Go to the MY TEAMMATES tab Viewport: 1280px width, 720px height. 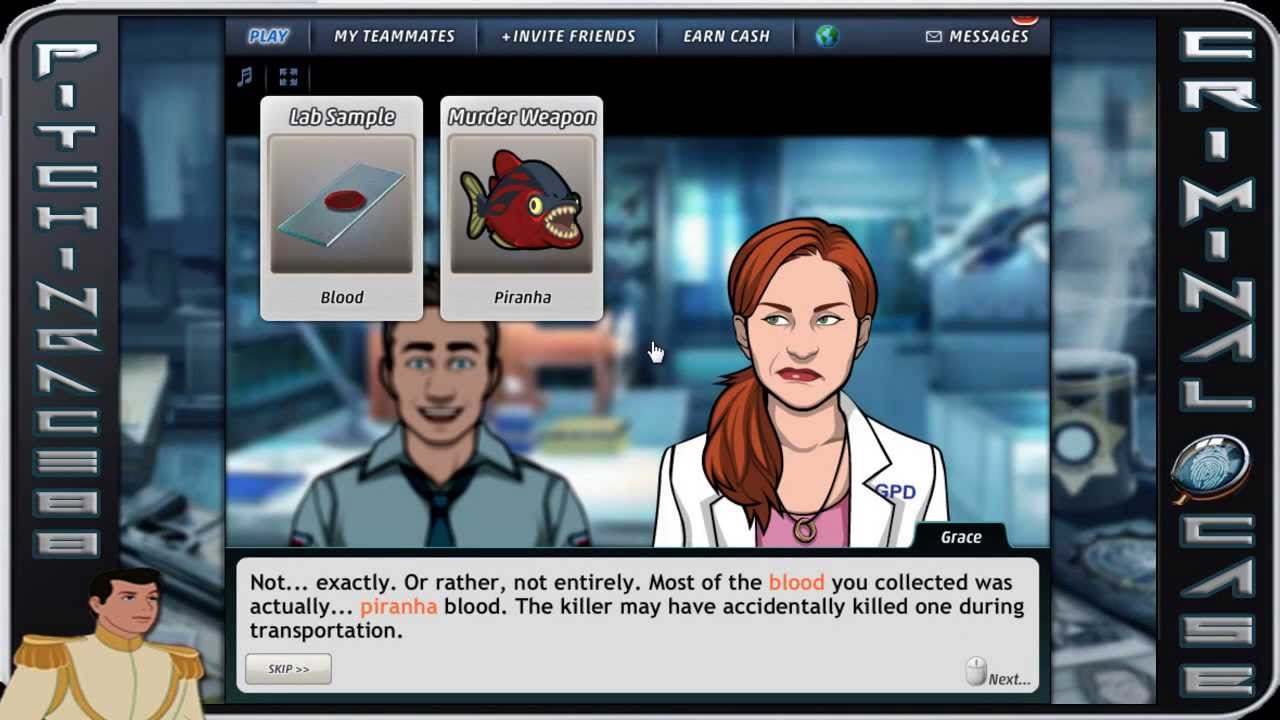pyautogui.click(x=394, y=36)
